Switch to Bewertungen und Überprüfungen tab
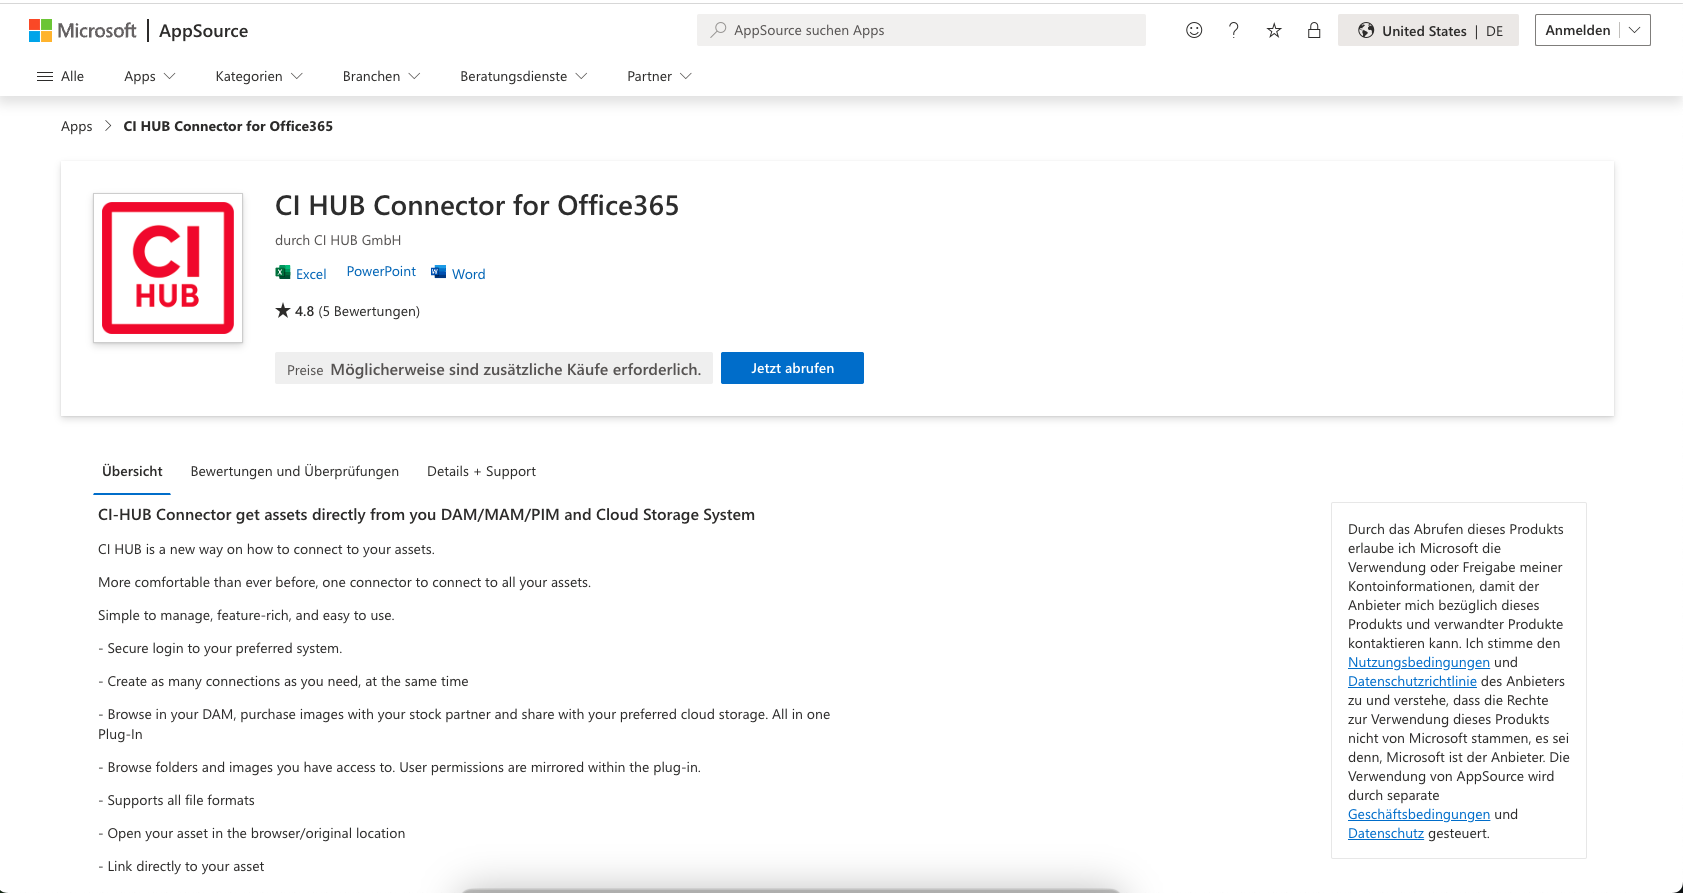This screenshot has height=893, width=1683. coord(295,471)
